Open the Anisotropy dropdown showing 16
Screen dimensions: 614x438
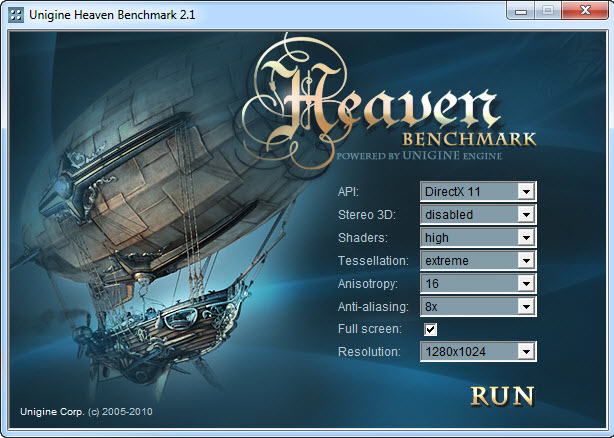point(478,284)
